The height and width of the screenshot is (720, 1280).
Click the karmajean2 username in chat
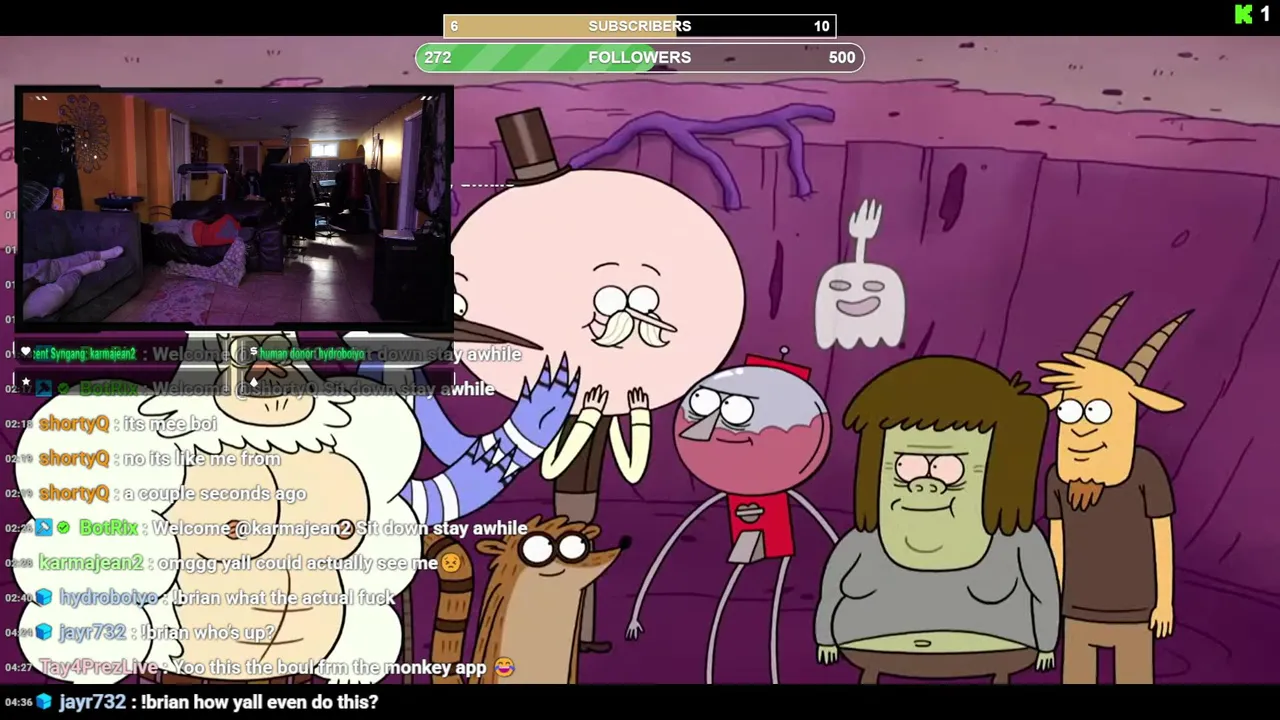click(x=91, y=563)
